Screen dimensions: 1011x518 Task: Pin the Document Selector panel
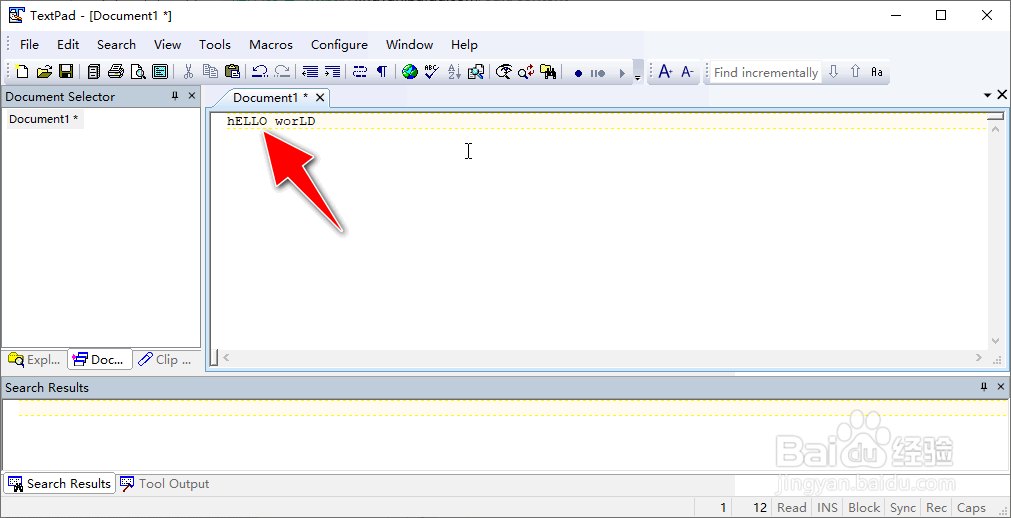[x=175, y=95]
